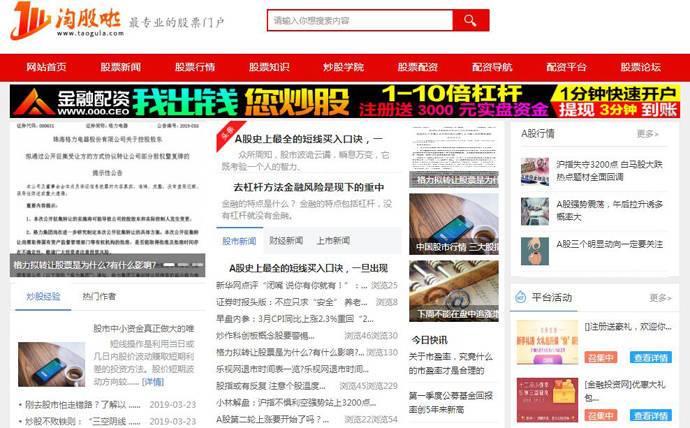Click the [详情] link in the article summary
Image resolution: width=690 pixels, height=428 pixels.
[153, 382]
